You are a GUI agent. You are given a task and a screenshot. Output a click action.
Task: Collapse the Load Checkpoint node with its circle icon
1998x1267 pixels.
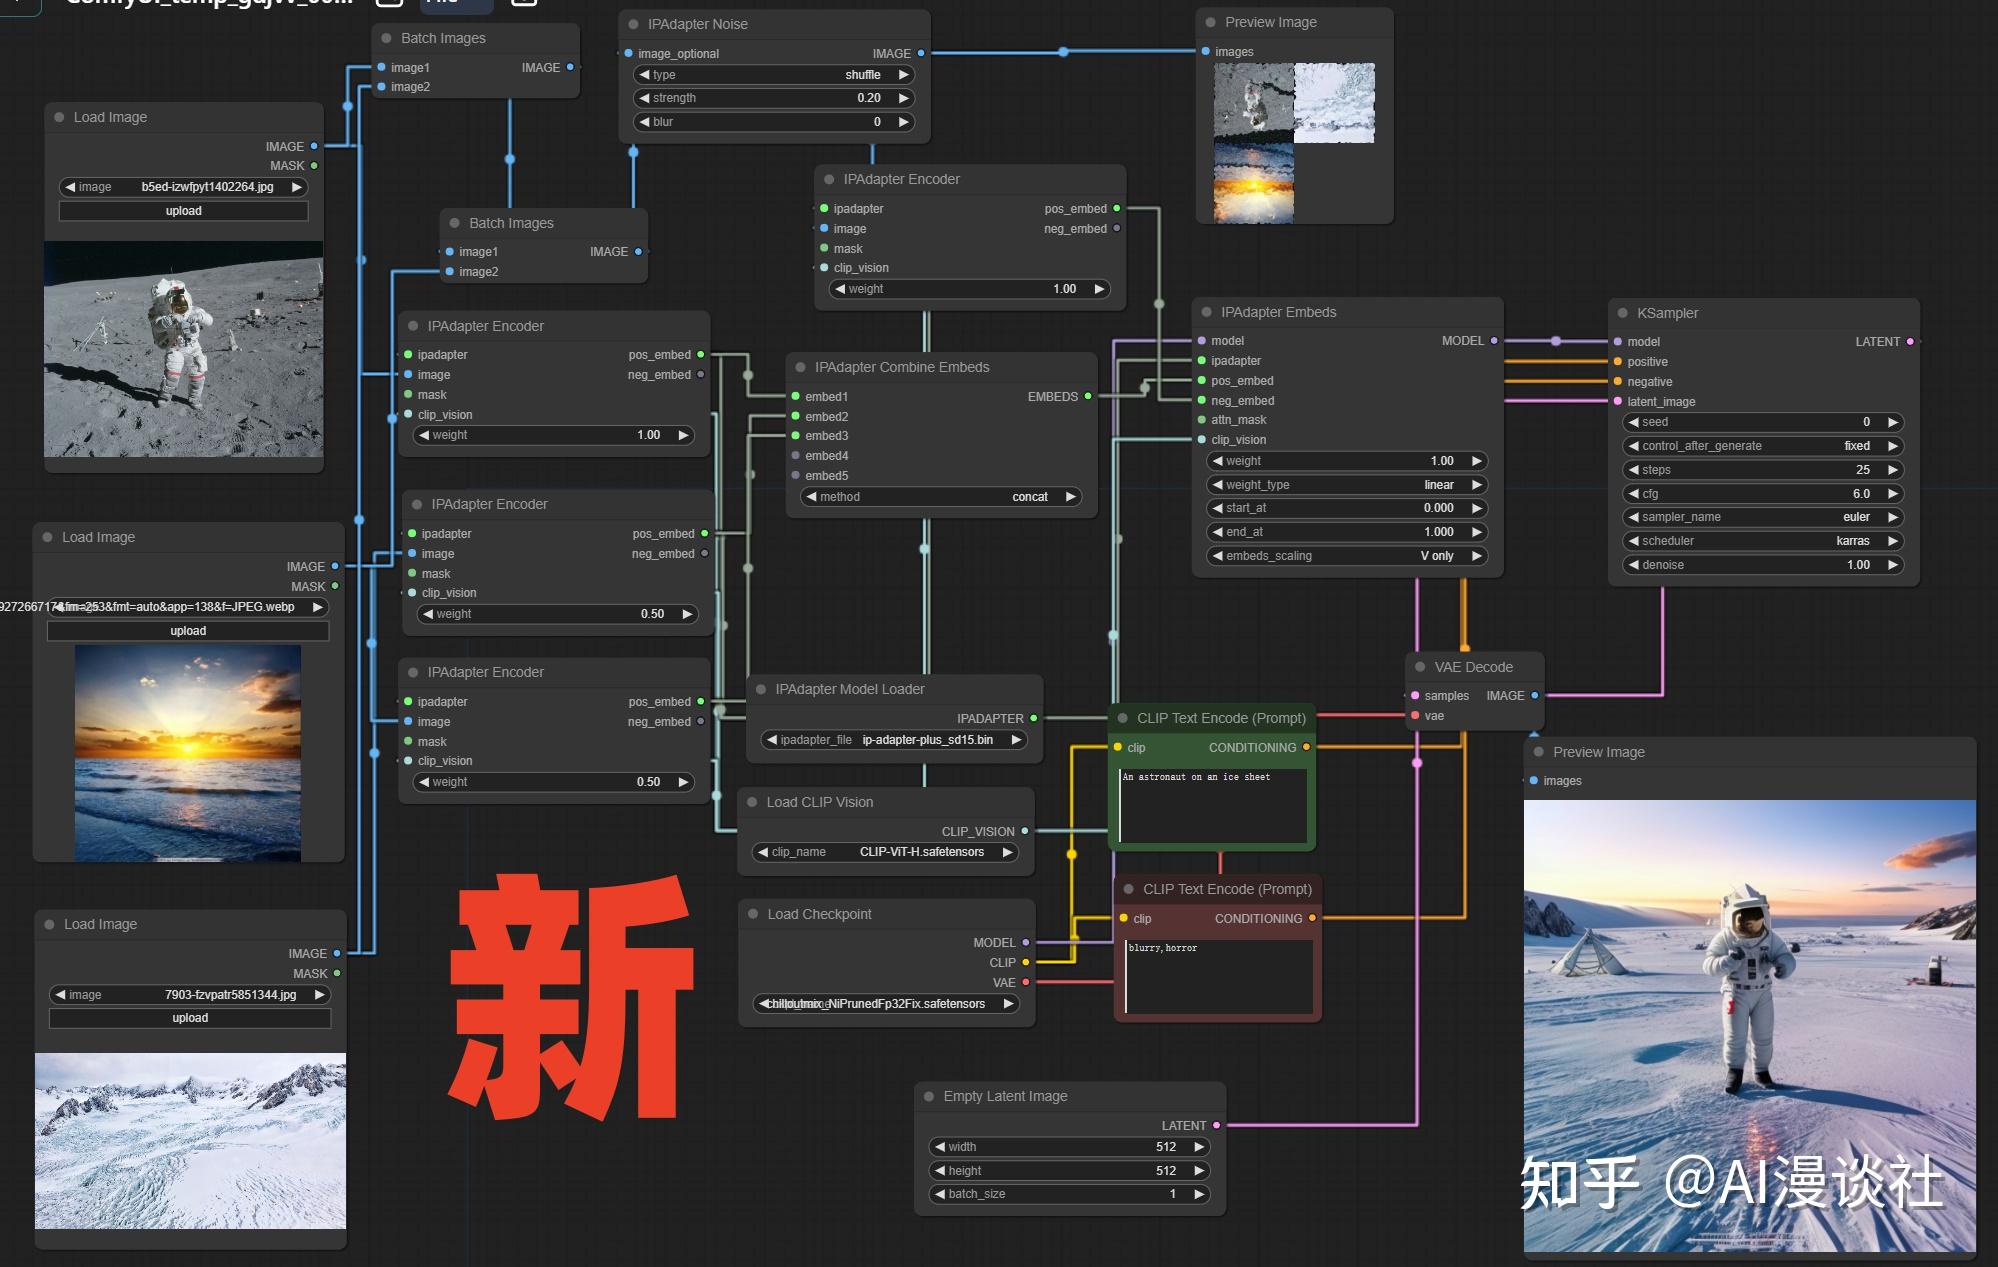755,913
